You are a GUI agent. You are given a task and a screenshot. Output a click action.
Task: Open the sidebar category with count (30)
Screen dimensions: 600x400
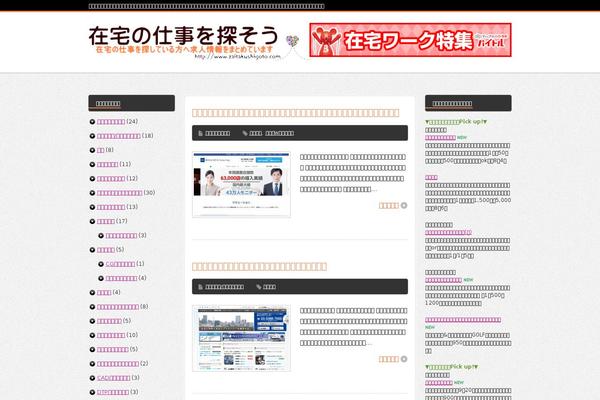[x=119, y=193]
